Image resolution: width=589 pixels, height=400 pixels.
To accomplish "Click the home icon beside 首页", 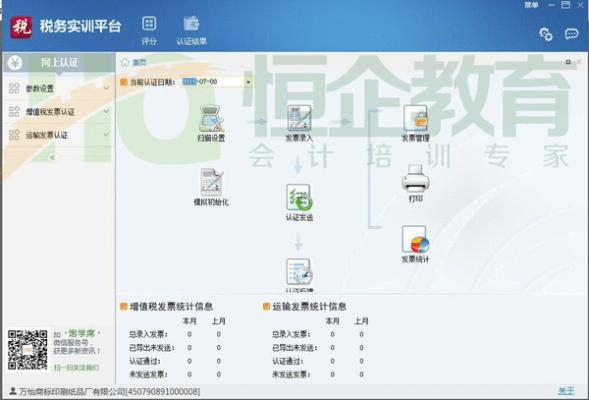I will [125, 62].
